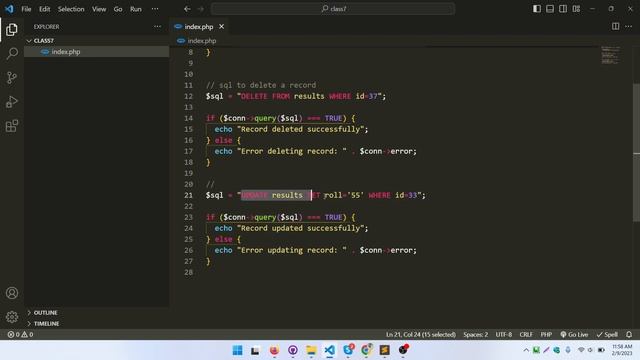Go forward with the navigation arrow
The width and height of the screenshot is (640, 360).
click(x=200, y=9)
